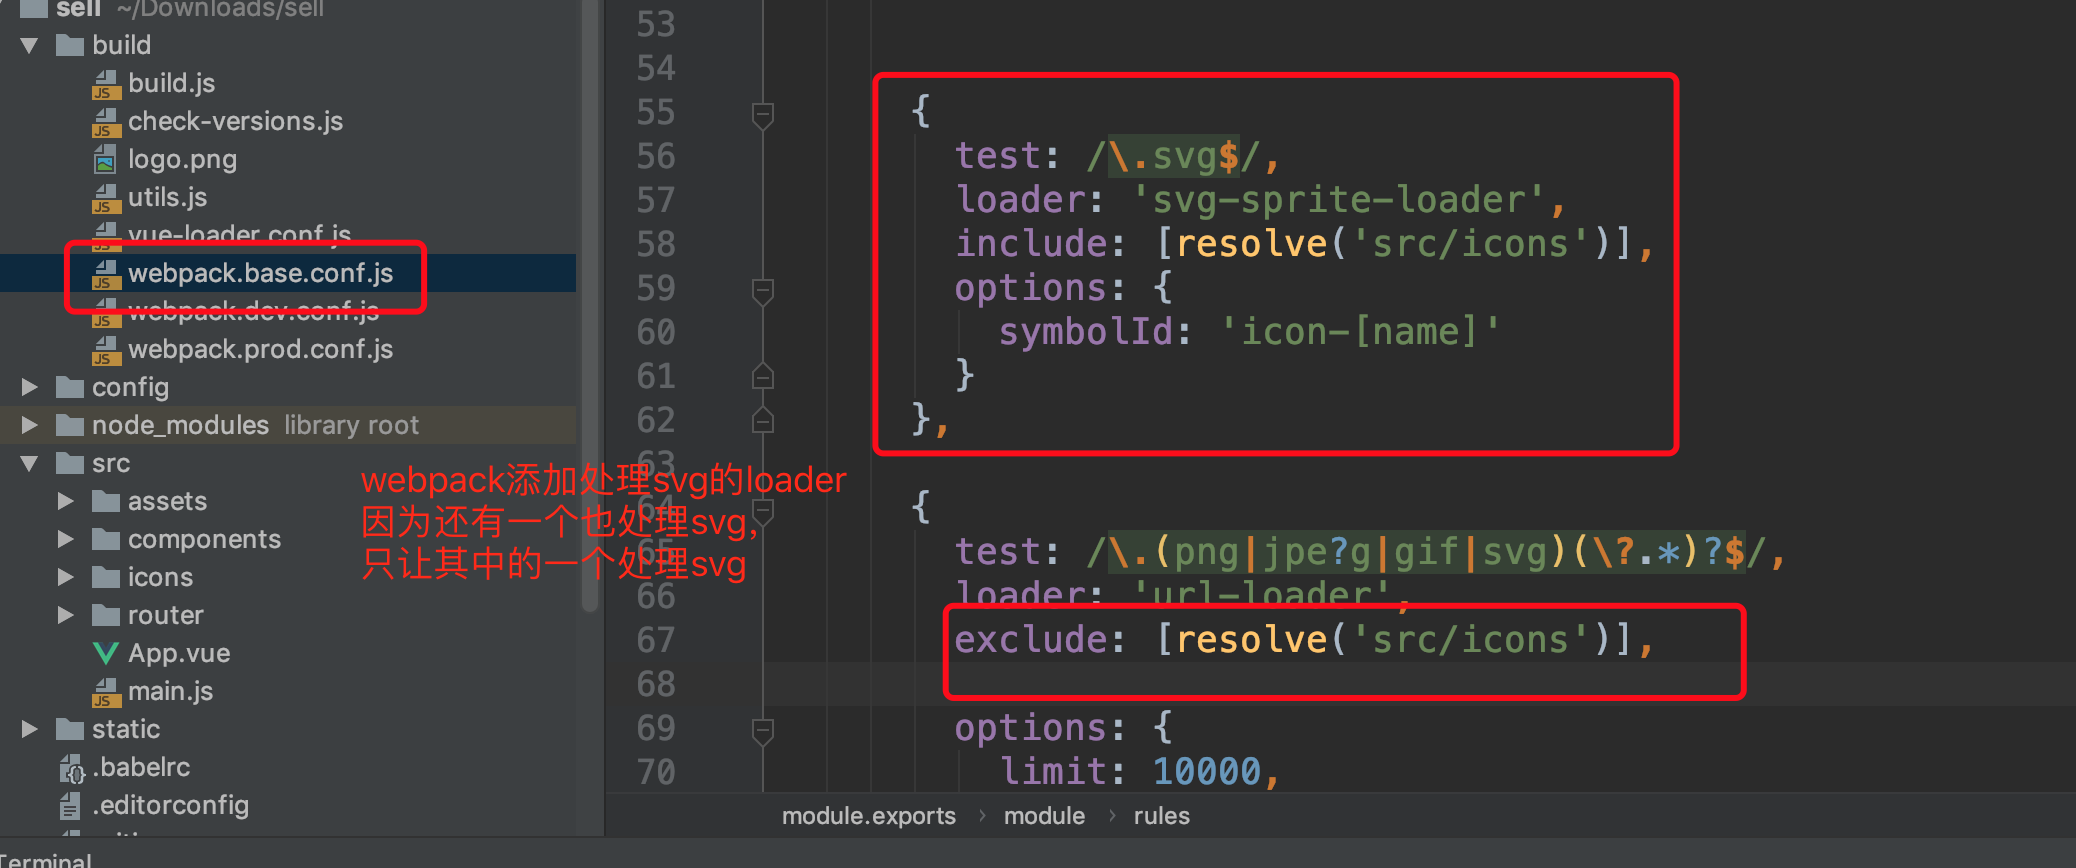2076x868 pixels.
Task: Click the limit value 10000
Action: (1207, 772)
